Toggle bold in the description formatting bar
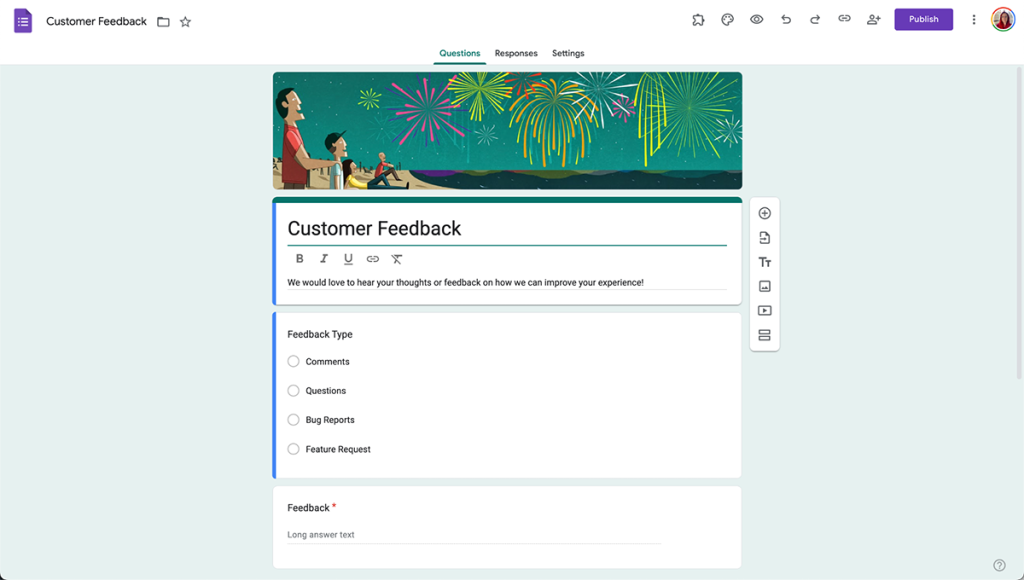The image size is (1024, 580). tap(299, 258)
